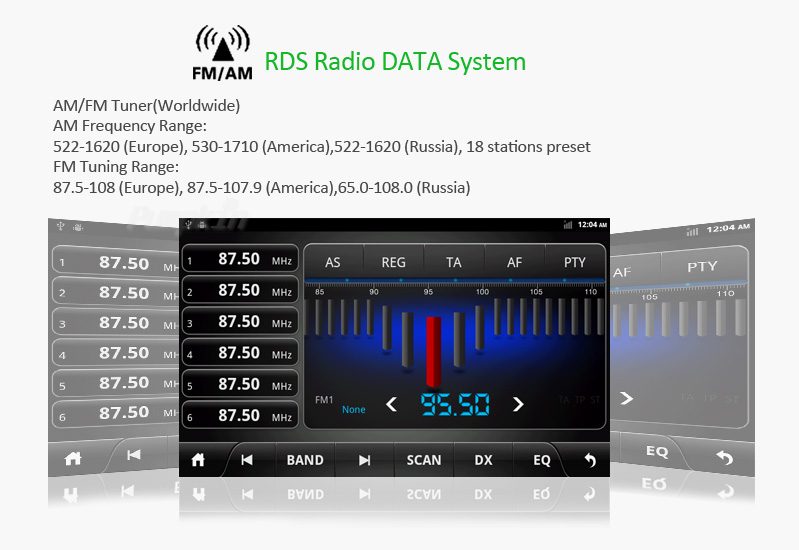Viewport: 799px width, 550px height.
Task: Toggle the REG regional mode
Action: point(393,262)
